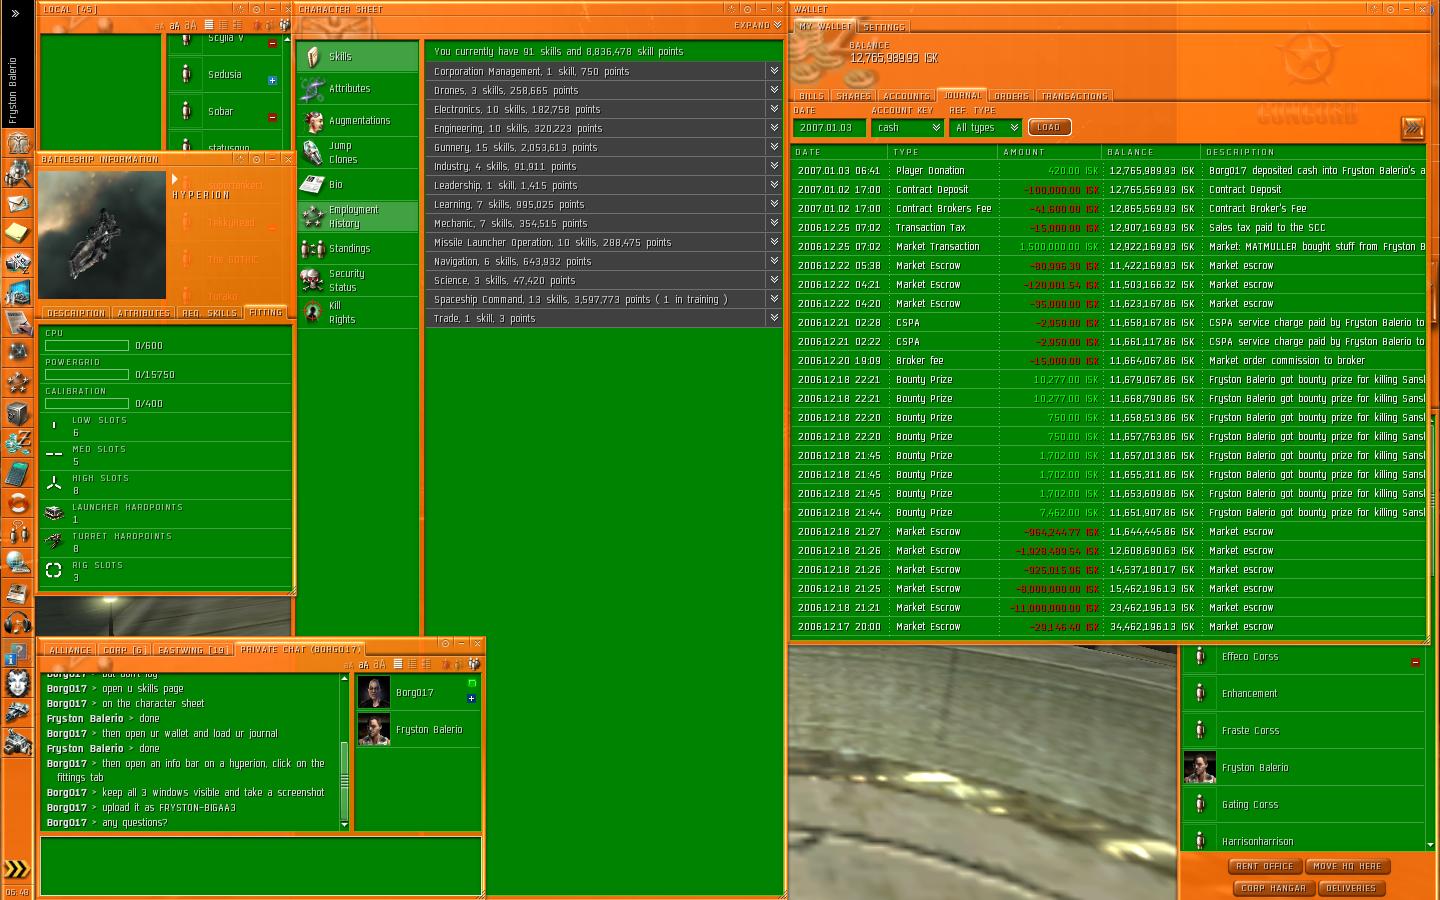Switch to the Orders tab in Wallet
1440x900 pixels.
1011,96
